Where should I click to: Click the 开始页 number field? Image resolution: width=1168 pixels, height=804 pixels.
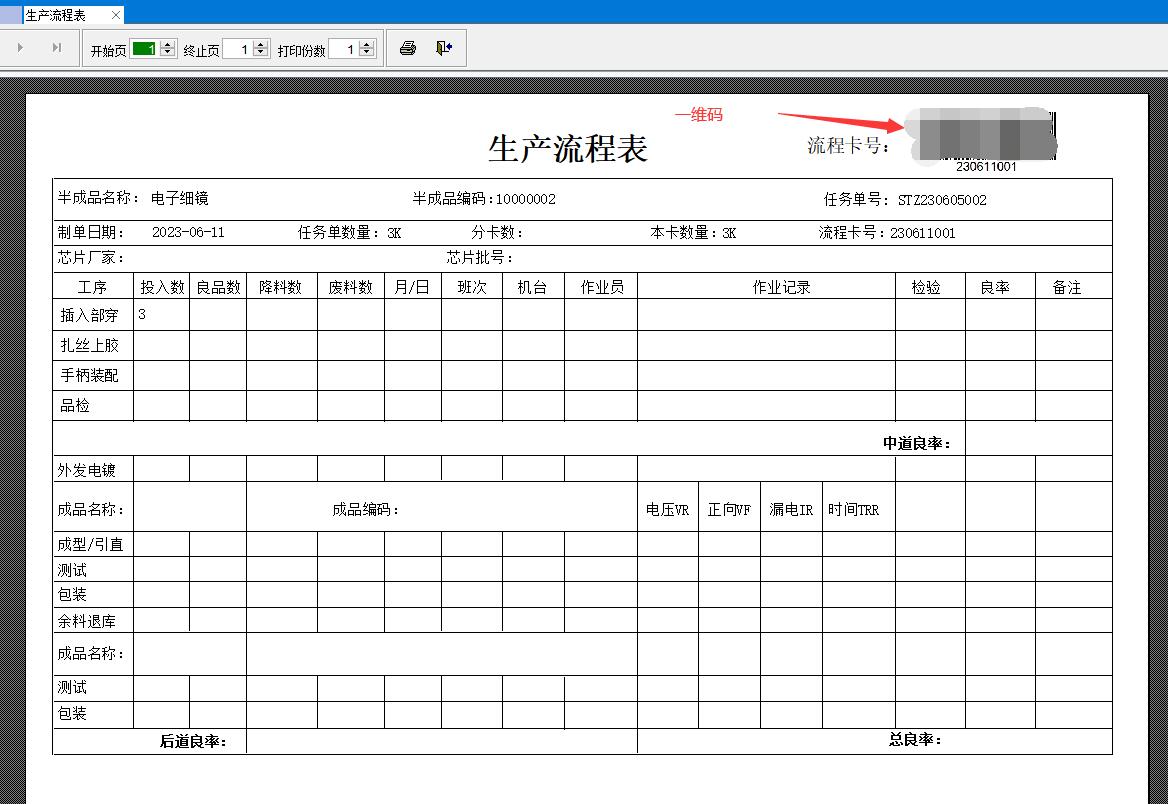pyautogui.click(x=144, y=49)
